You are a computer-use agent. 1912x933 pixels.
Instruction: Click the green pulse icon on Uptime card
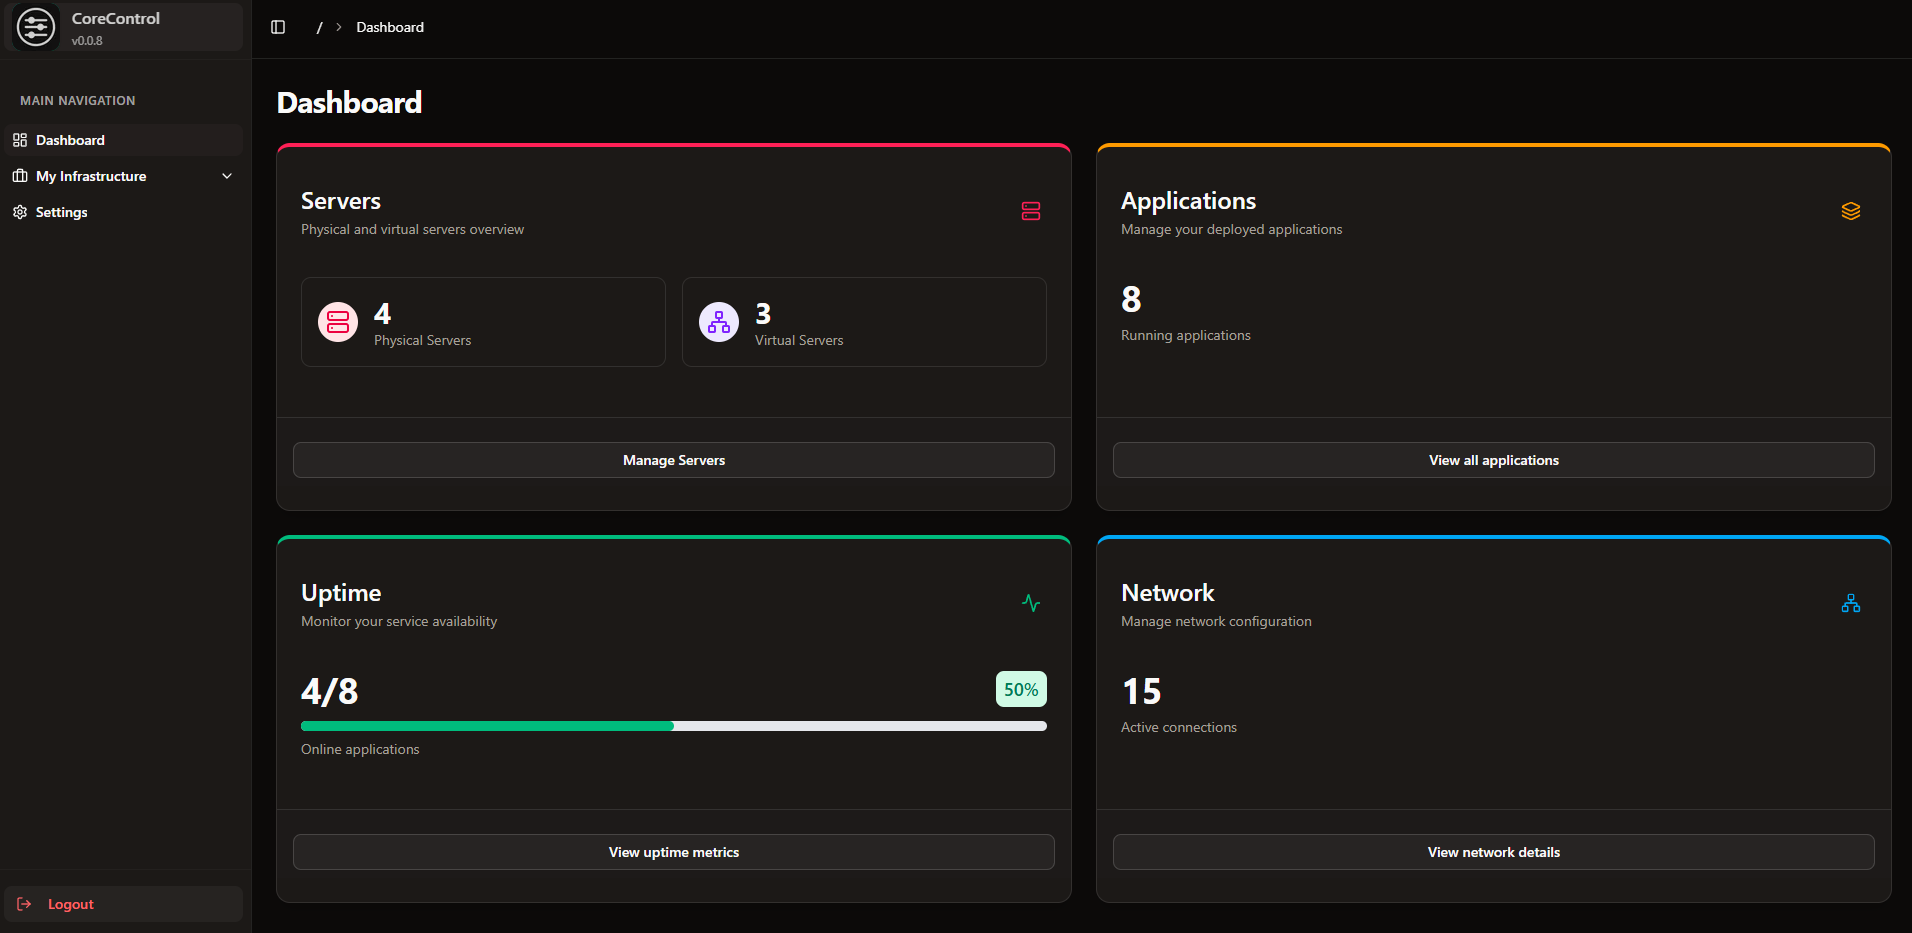1030,603
